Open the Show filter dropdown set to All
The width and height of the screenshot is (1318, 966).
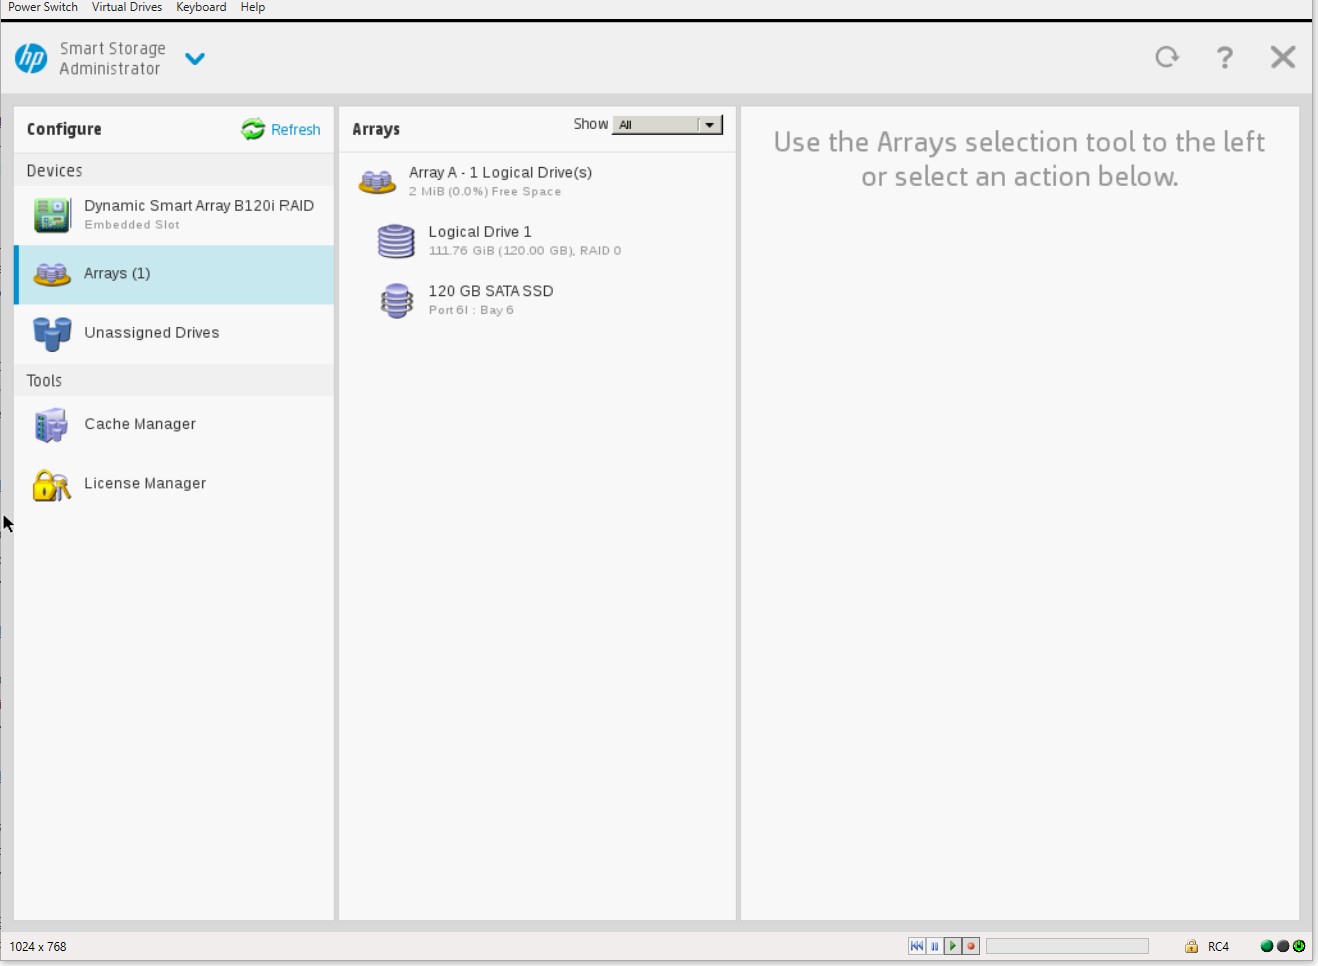pos(667,125)
